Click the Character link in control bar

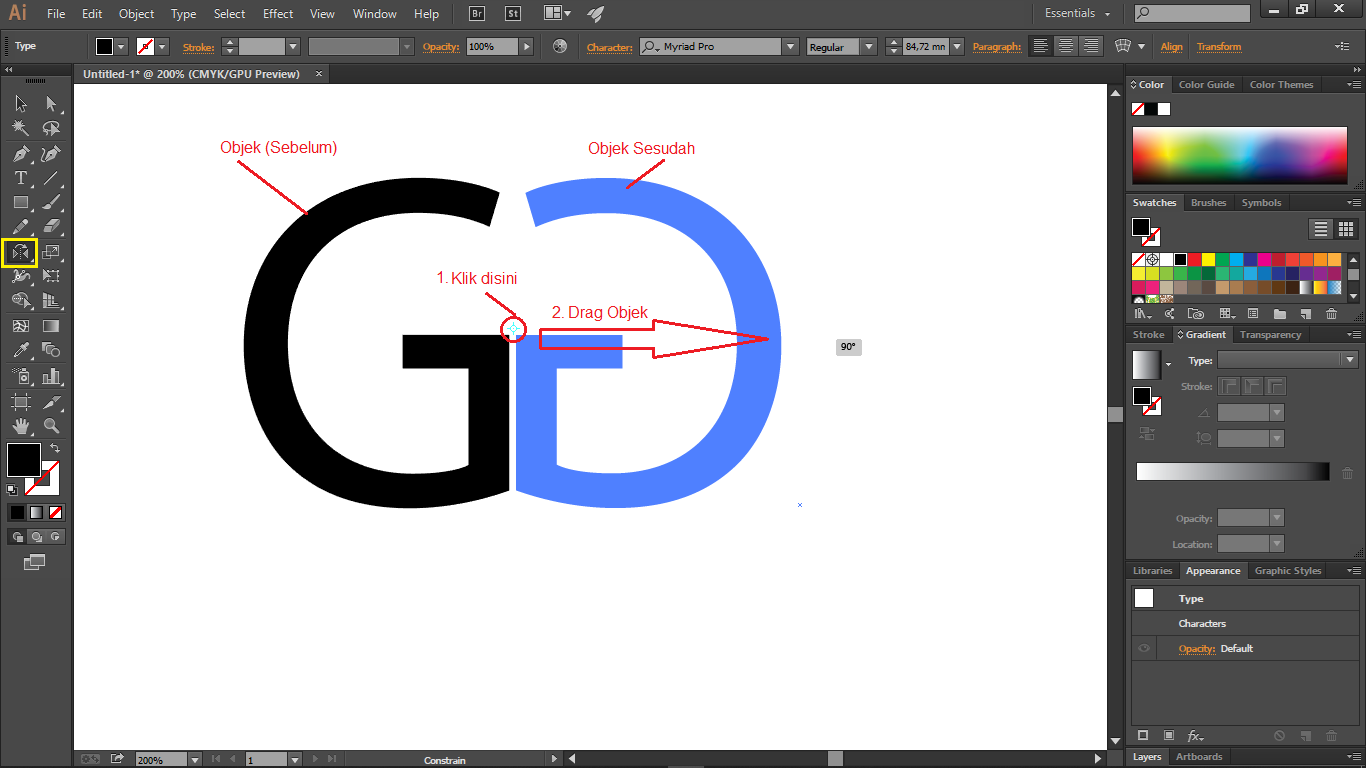tap(609, 47)
